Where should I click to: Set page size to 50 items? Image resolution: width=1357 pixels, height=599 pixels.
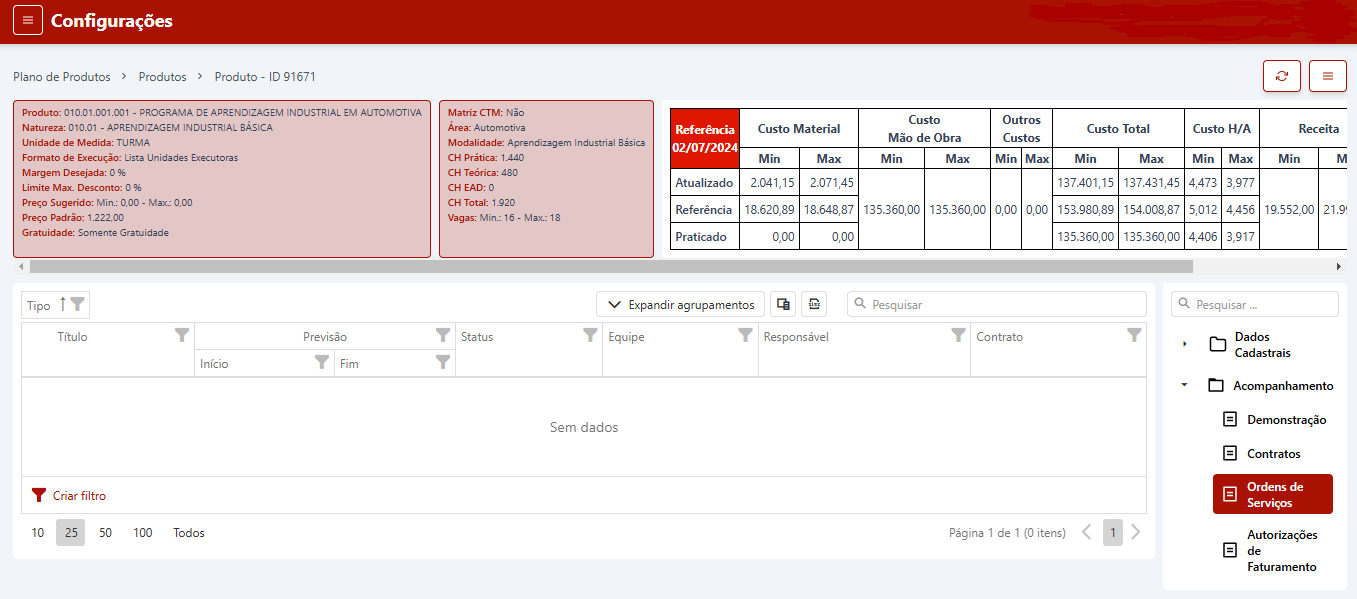(x=105, y=533)
